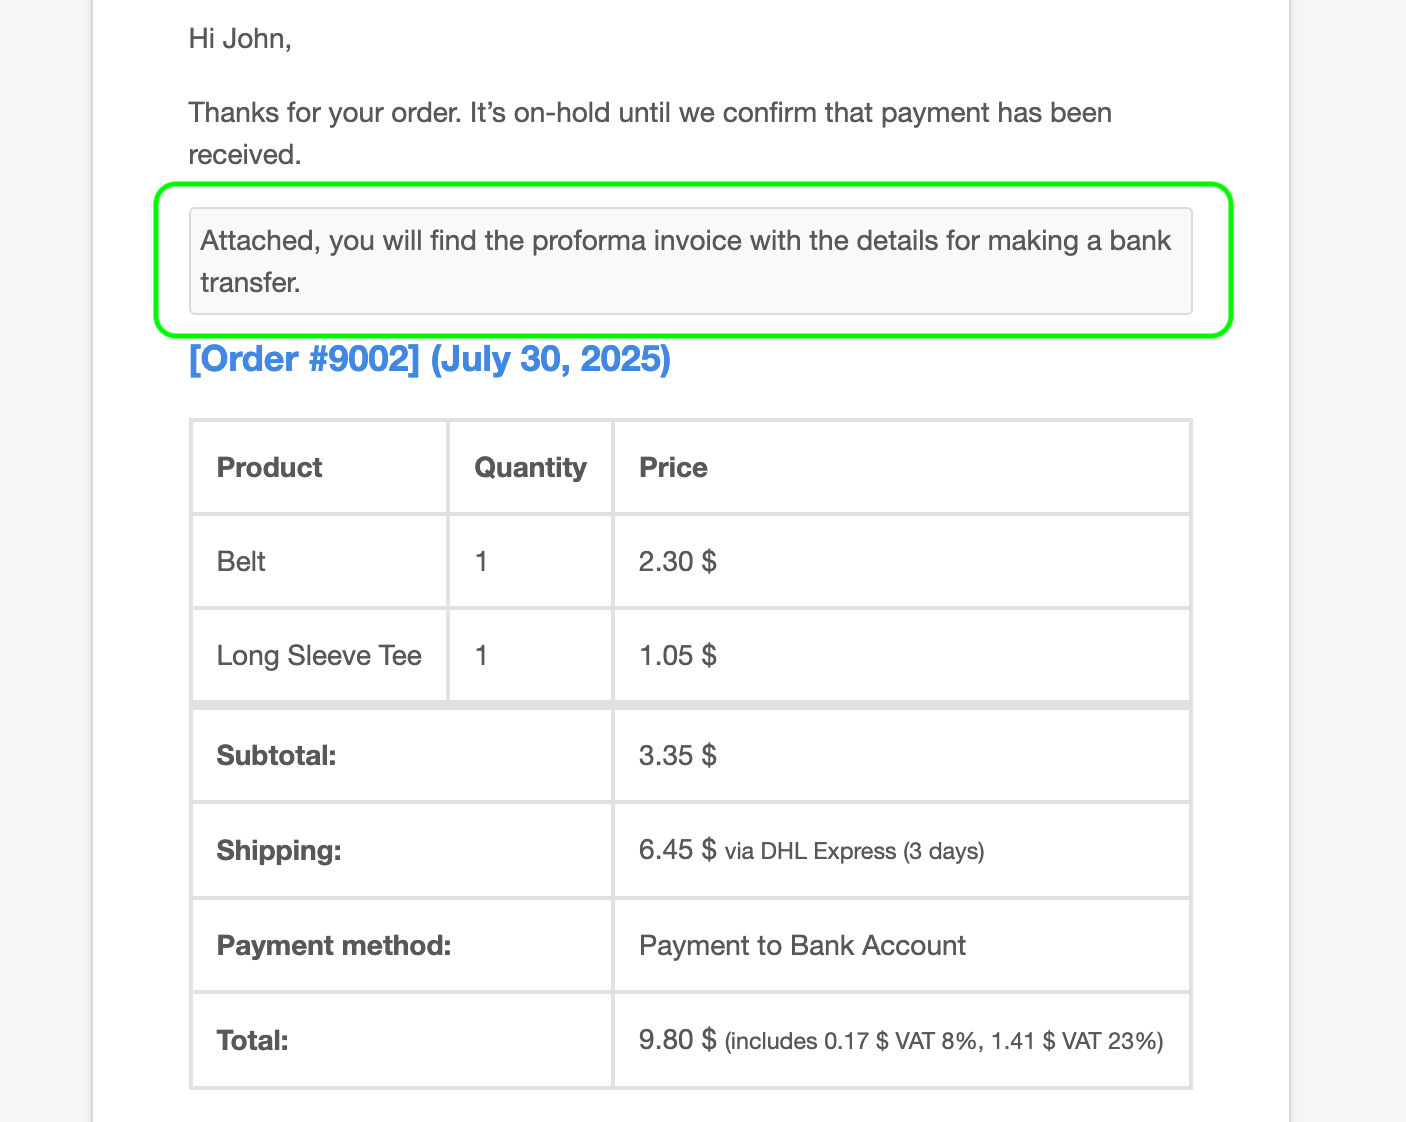Click the 'Payment to Bank Account' value

tap(802, 945)
